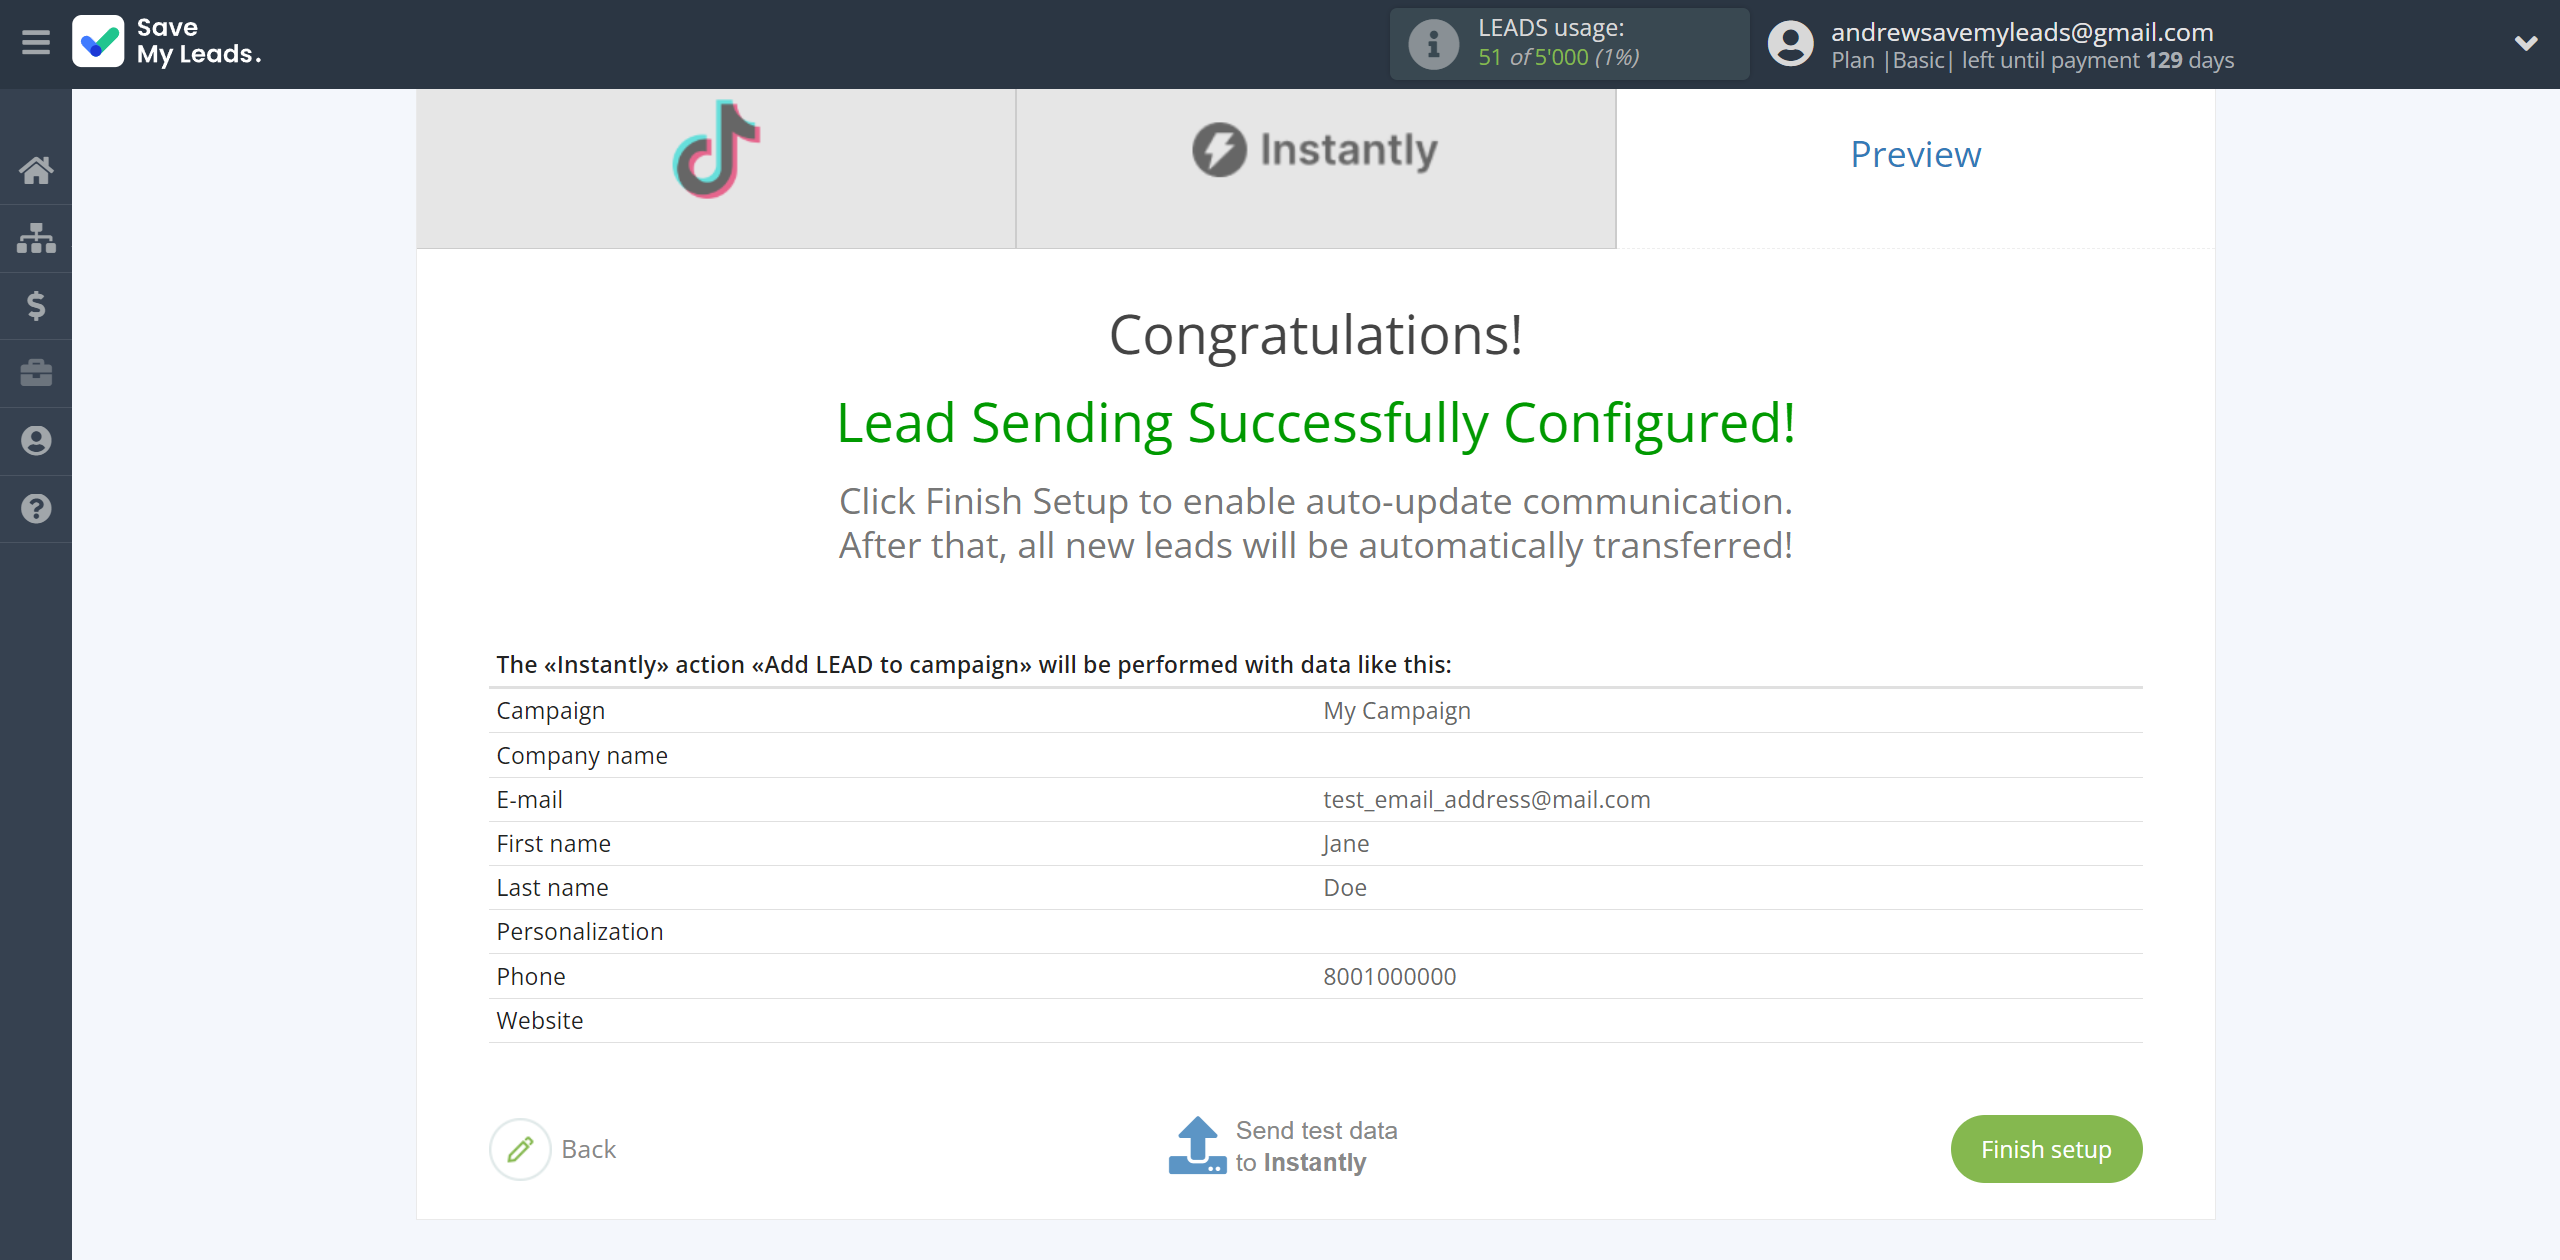Open the Home sidebar icon

click(x=36, y=170)
